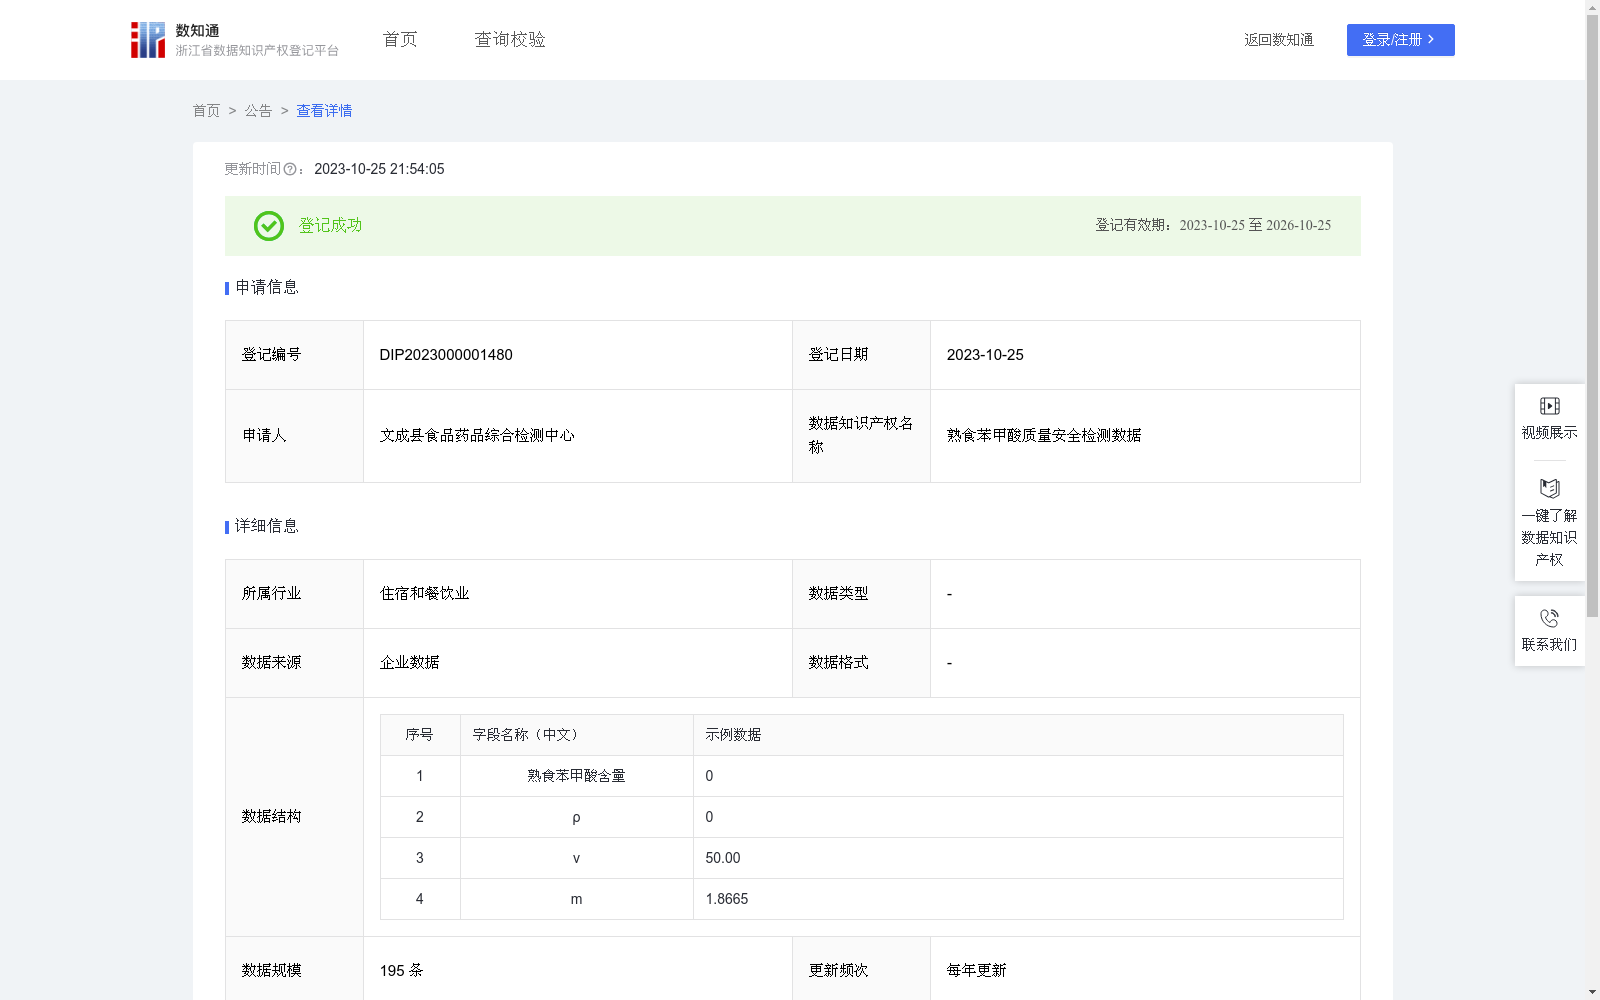Open the 首页 navigation menu item

pos(400,40)
